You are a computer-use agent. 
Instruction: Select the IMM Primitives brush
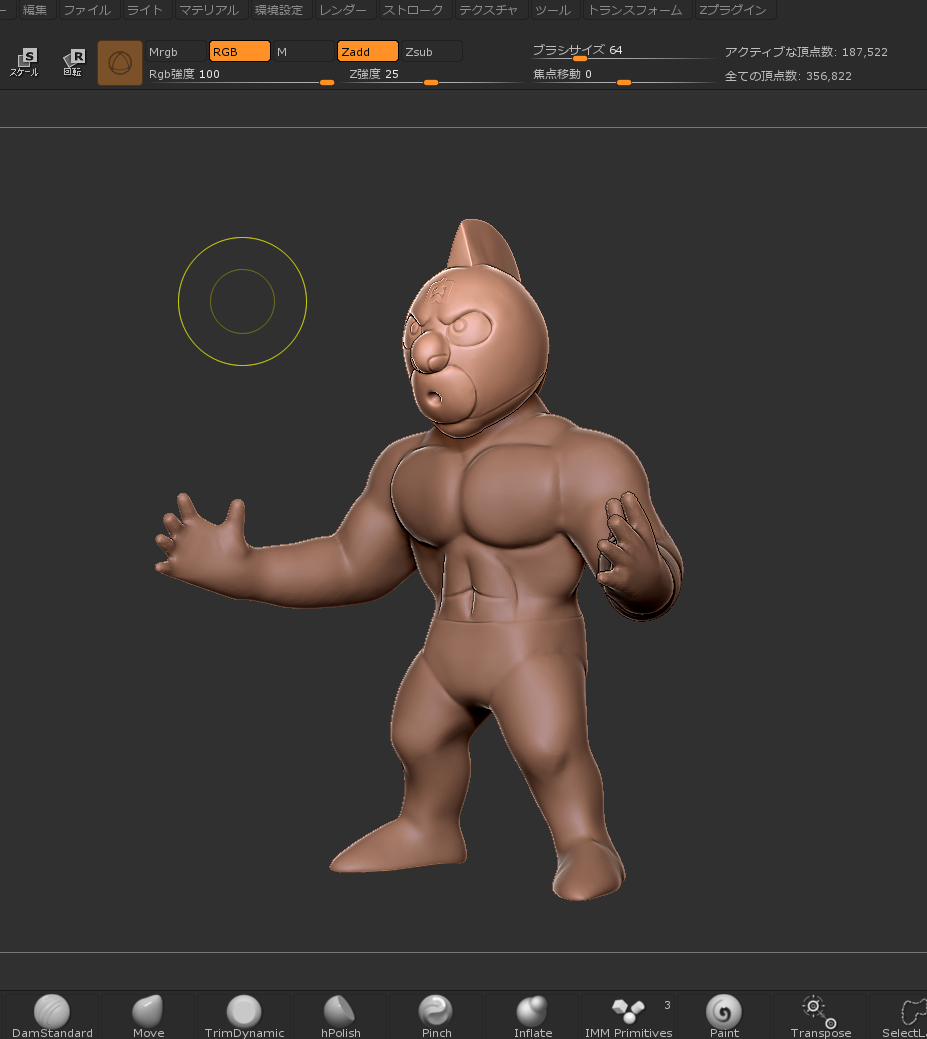628,1016
